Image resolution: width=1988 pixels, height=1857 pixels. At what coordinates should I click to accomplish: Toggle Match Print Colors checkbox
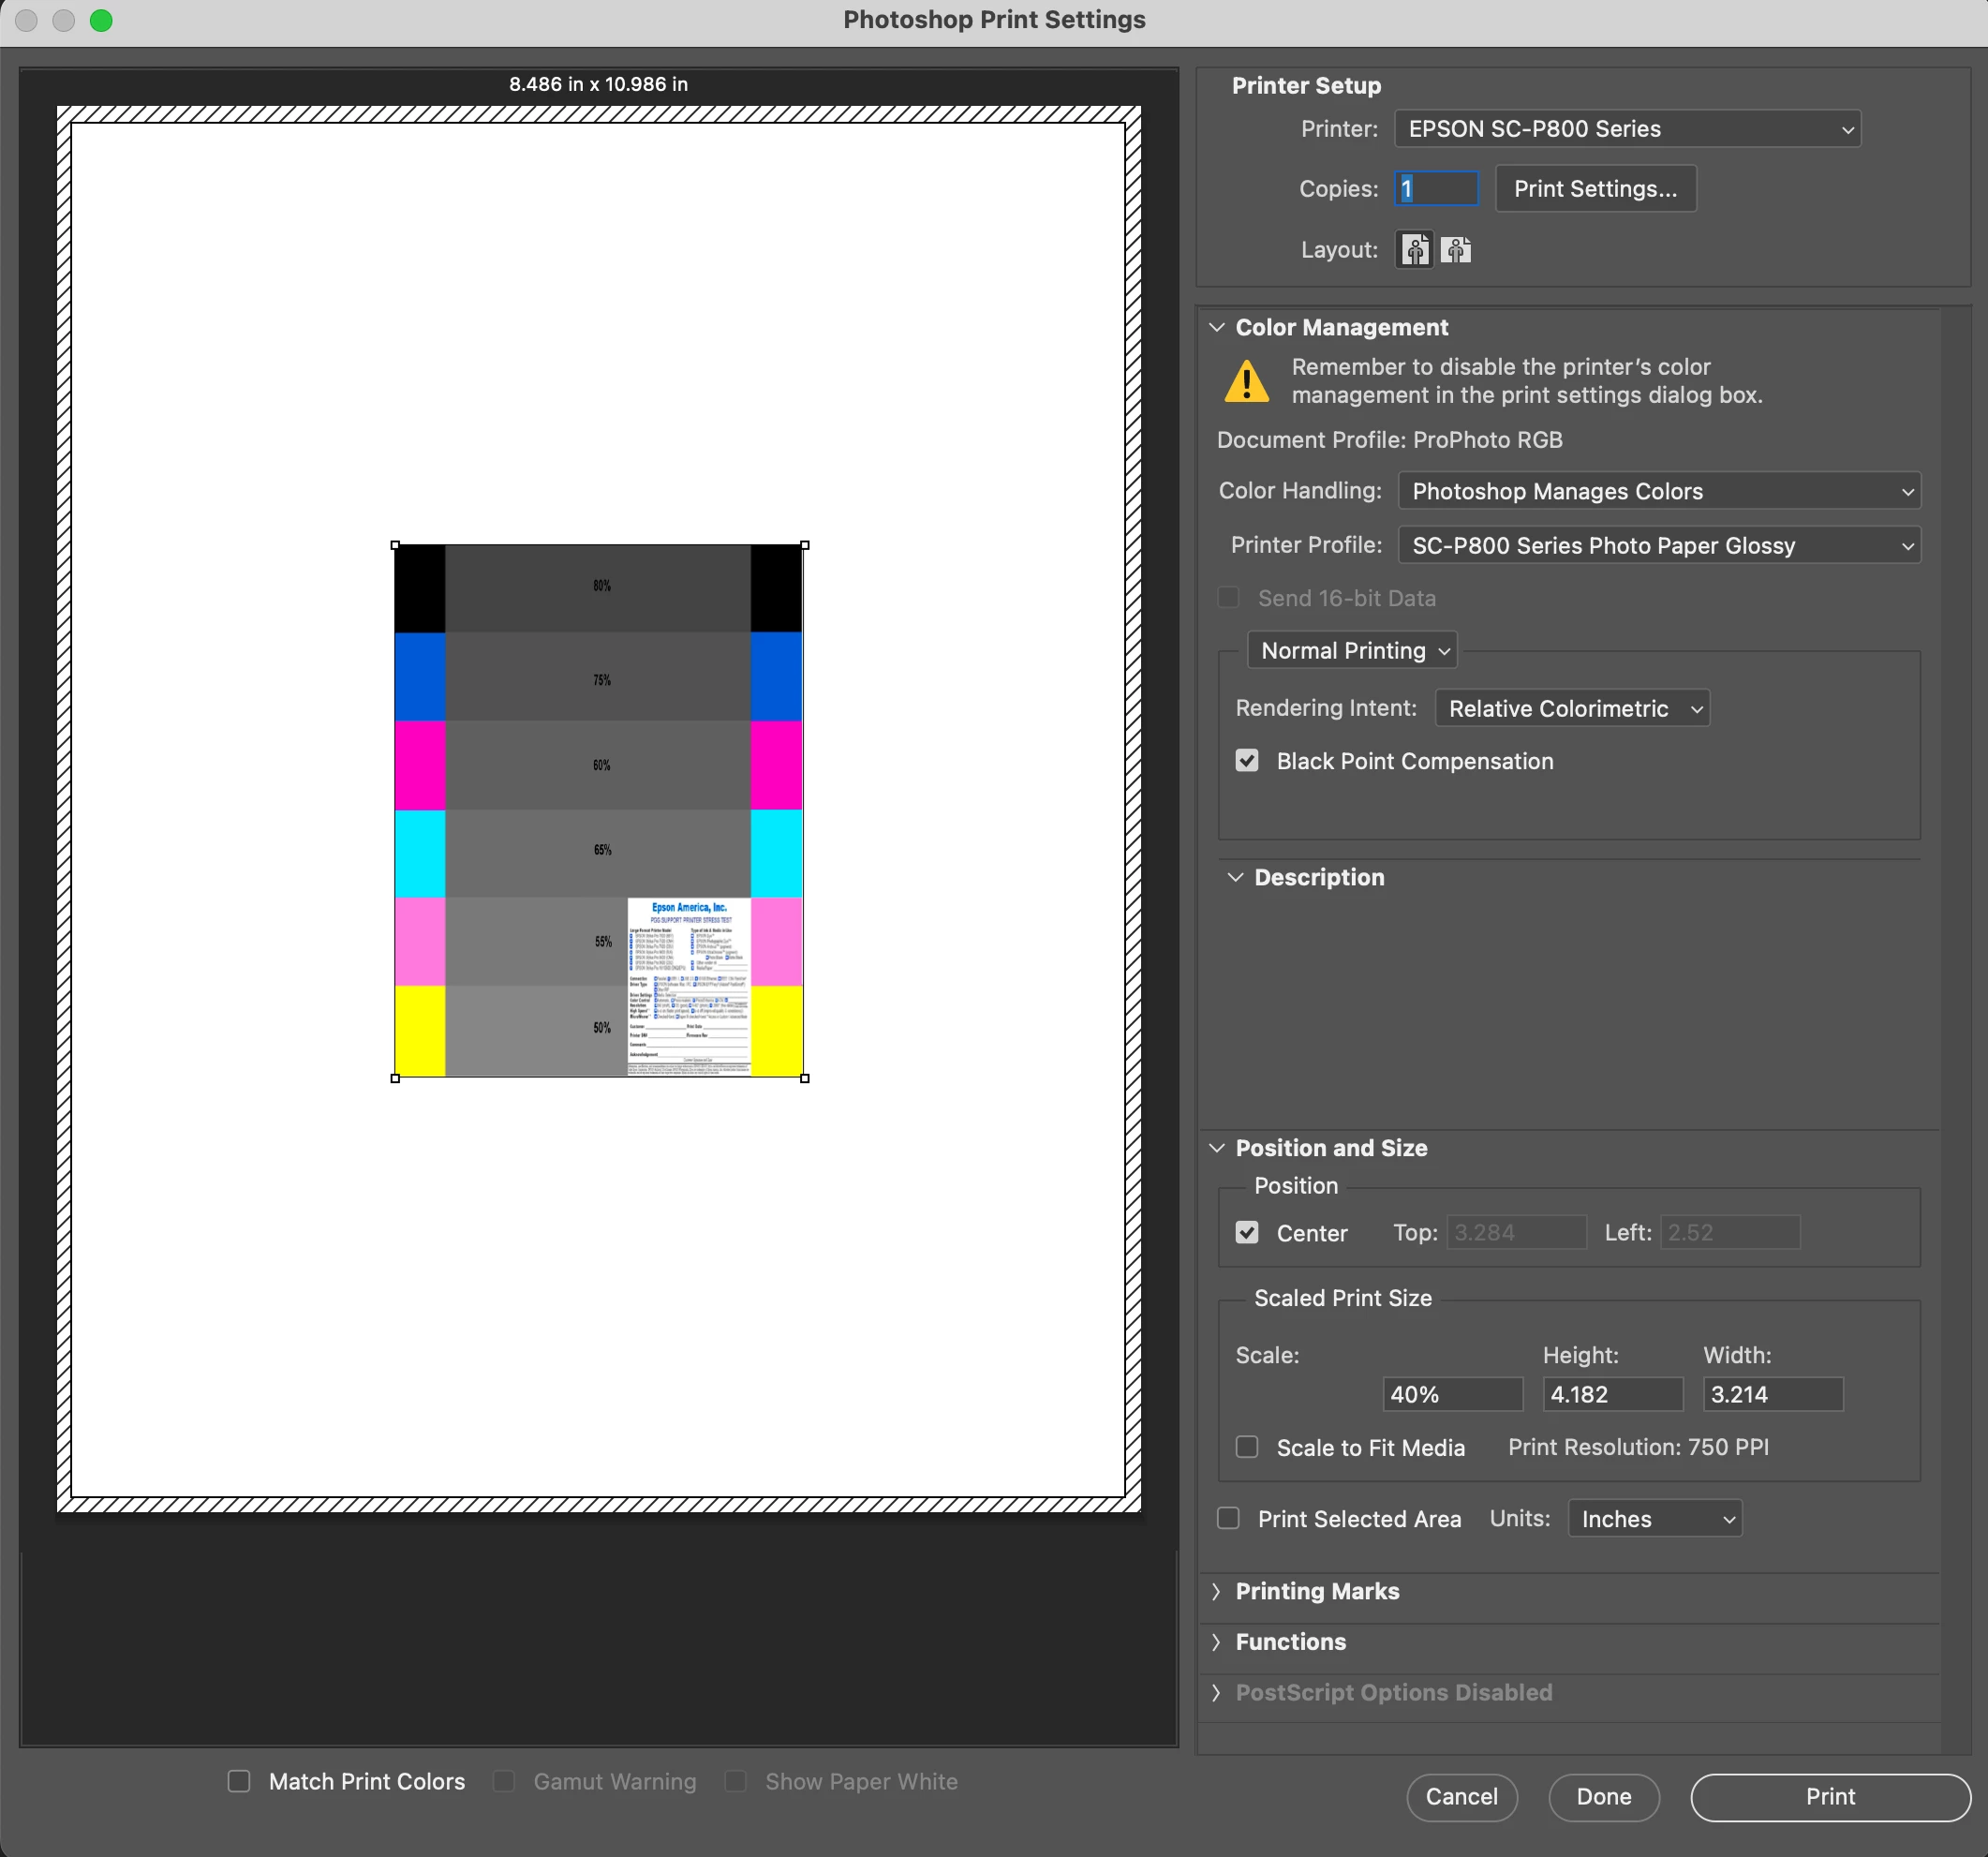239,1781
